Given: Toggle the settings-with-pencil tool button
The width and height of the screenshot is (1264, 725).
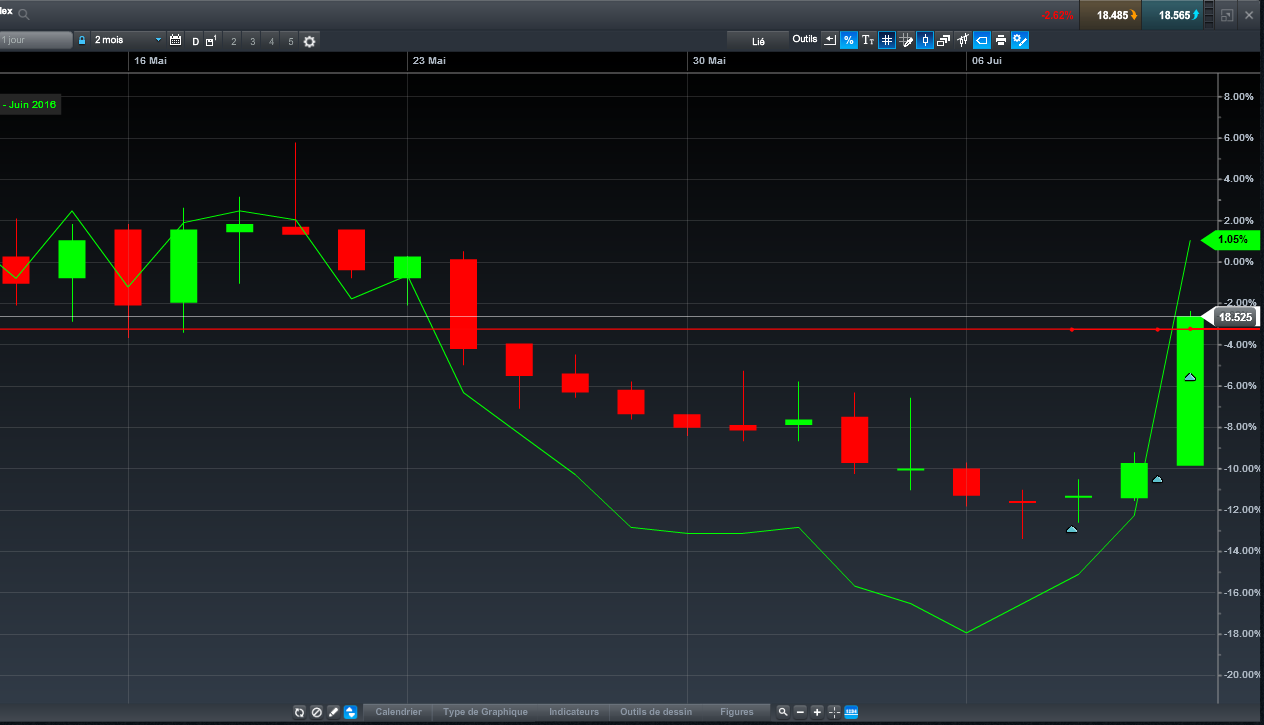Looking at the screenshot, I should [1020, 40].
